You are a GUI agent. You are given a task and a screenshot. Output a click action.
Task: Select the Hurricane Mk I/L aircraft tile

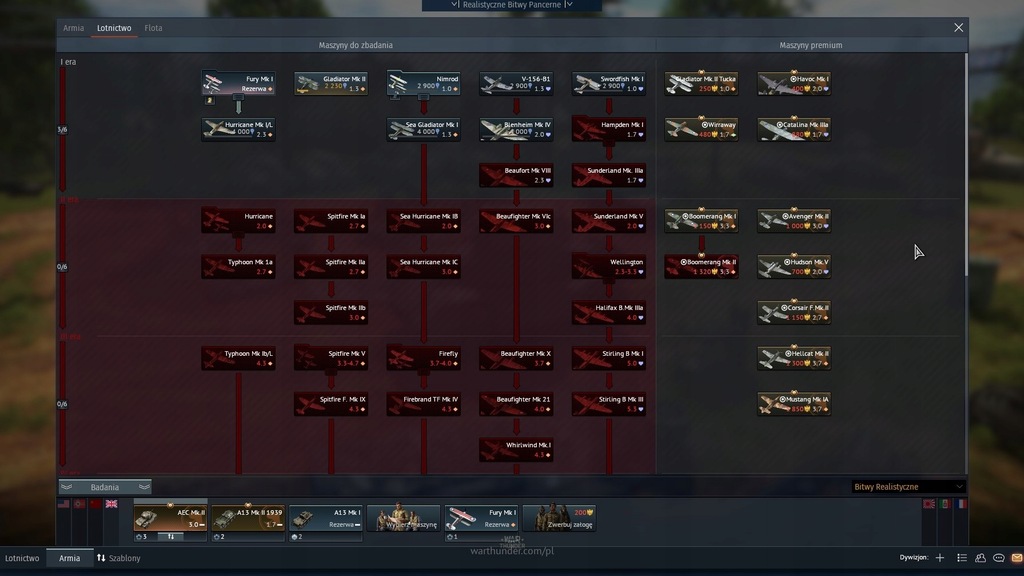[x=238, y=129]
